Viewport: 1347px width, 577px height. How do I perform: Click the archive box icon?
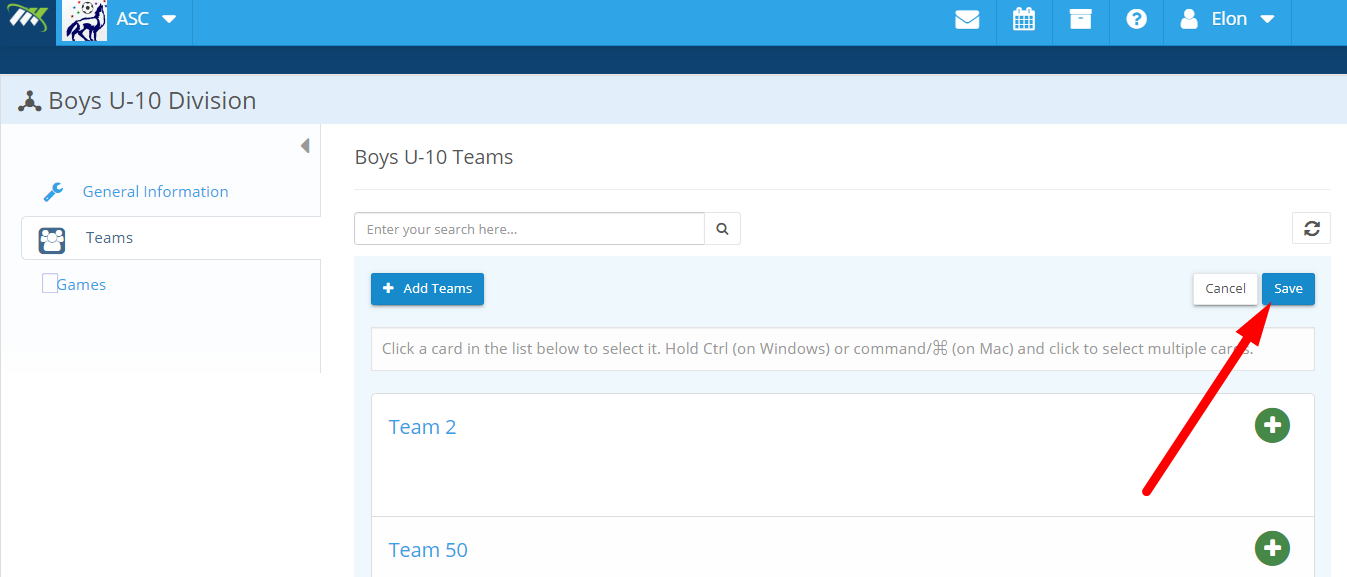point(1081,19)
